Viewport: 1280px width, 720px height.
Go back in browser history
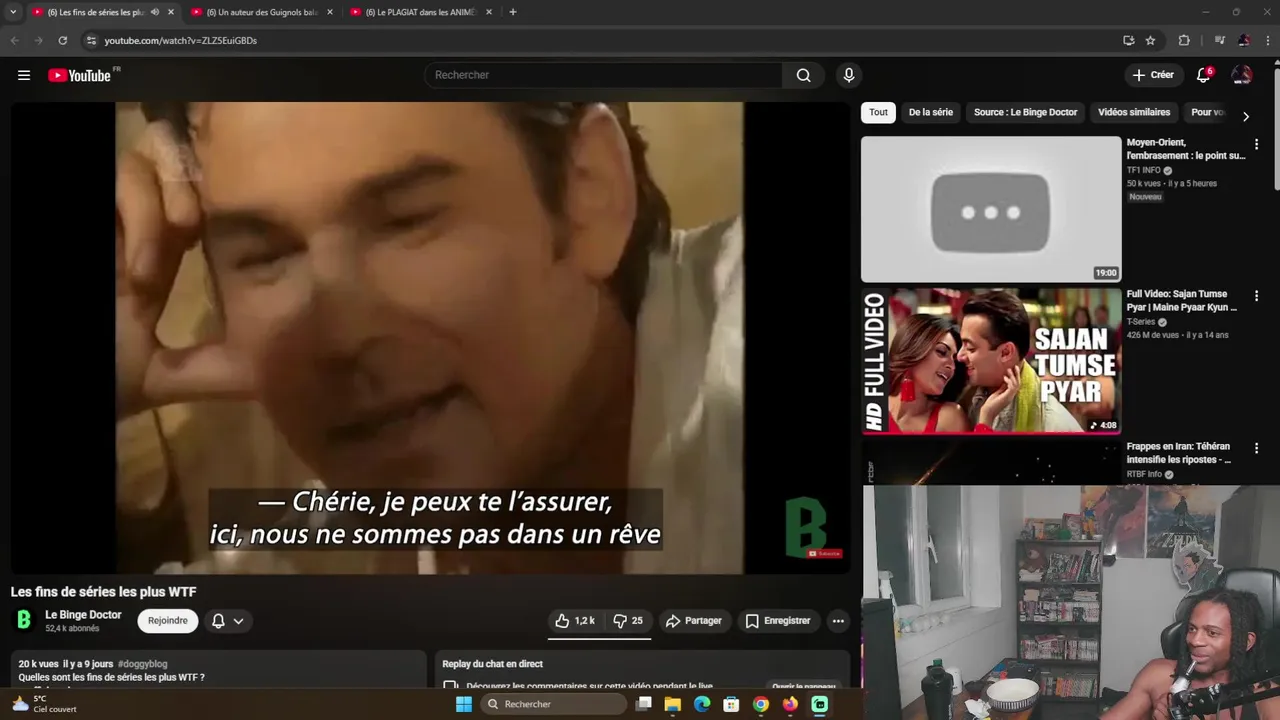14,40
